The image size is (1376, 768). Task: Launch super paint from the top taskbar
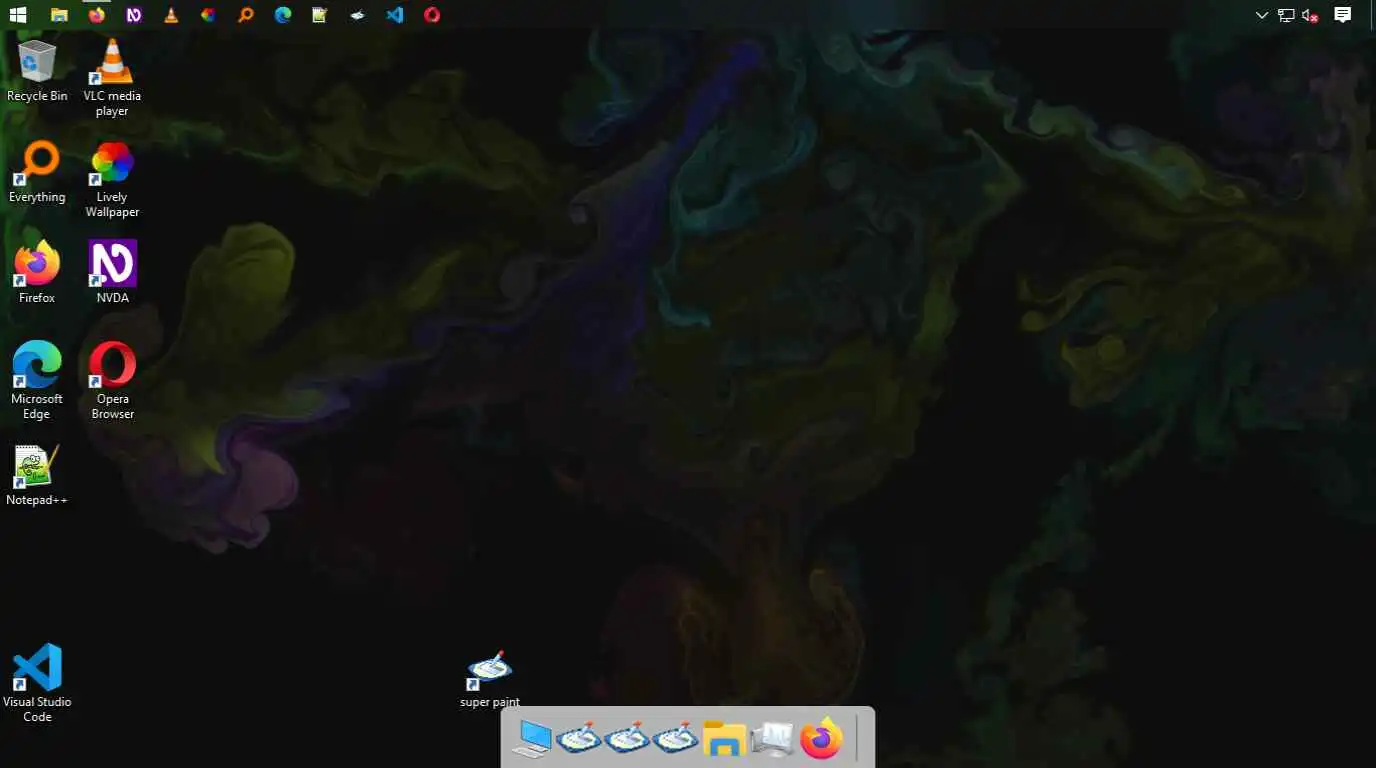point(357,15)
